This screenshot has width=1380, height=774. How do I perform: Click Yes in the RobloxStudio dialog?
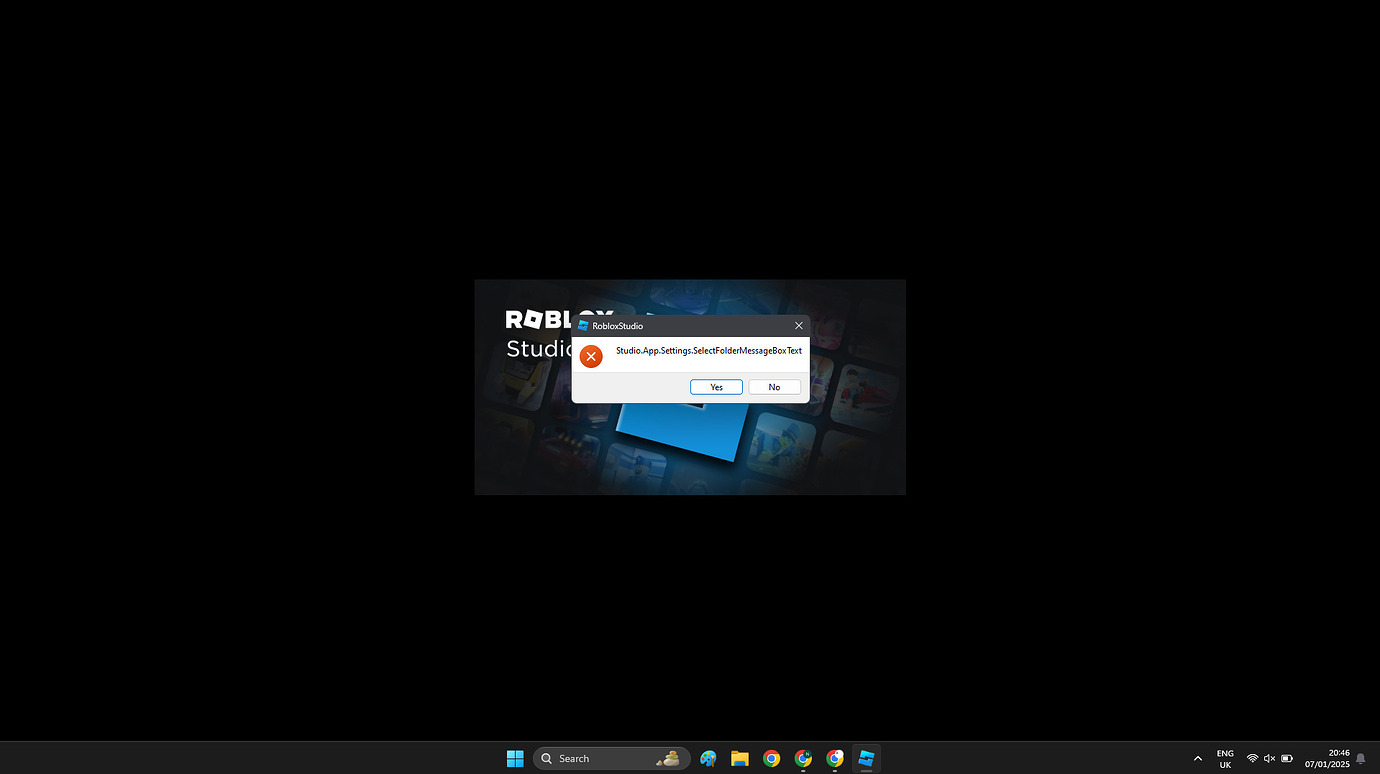[x=716, y=387]
